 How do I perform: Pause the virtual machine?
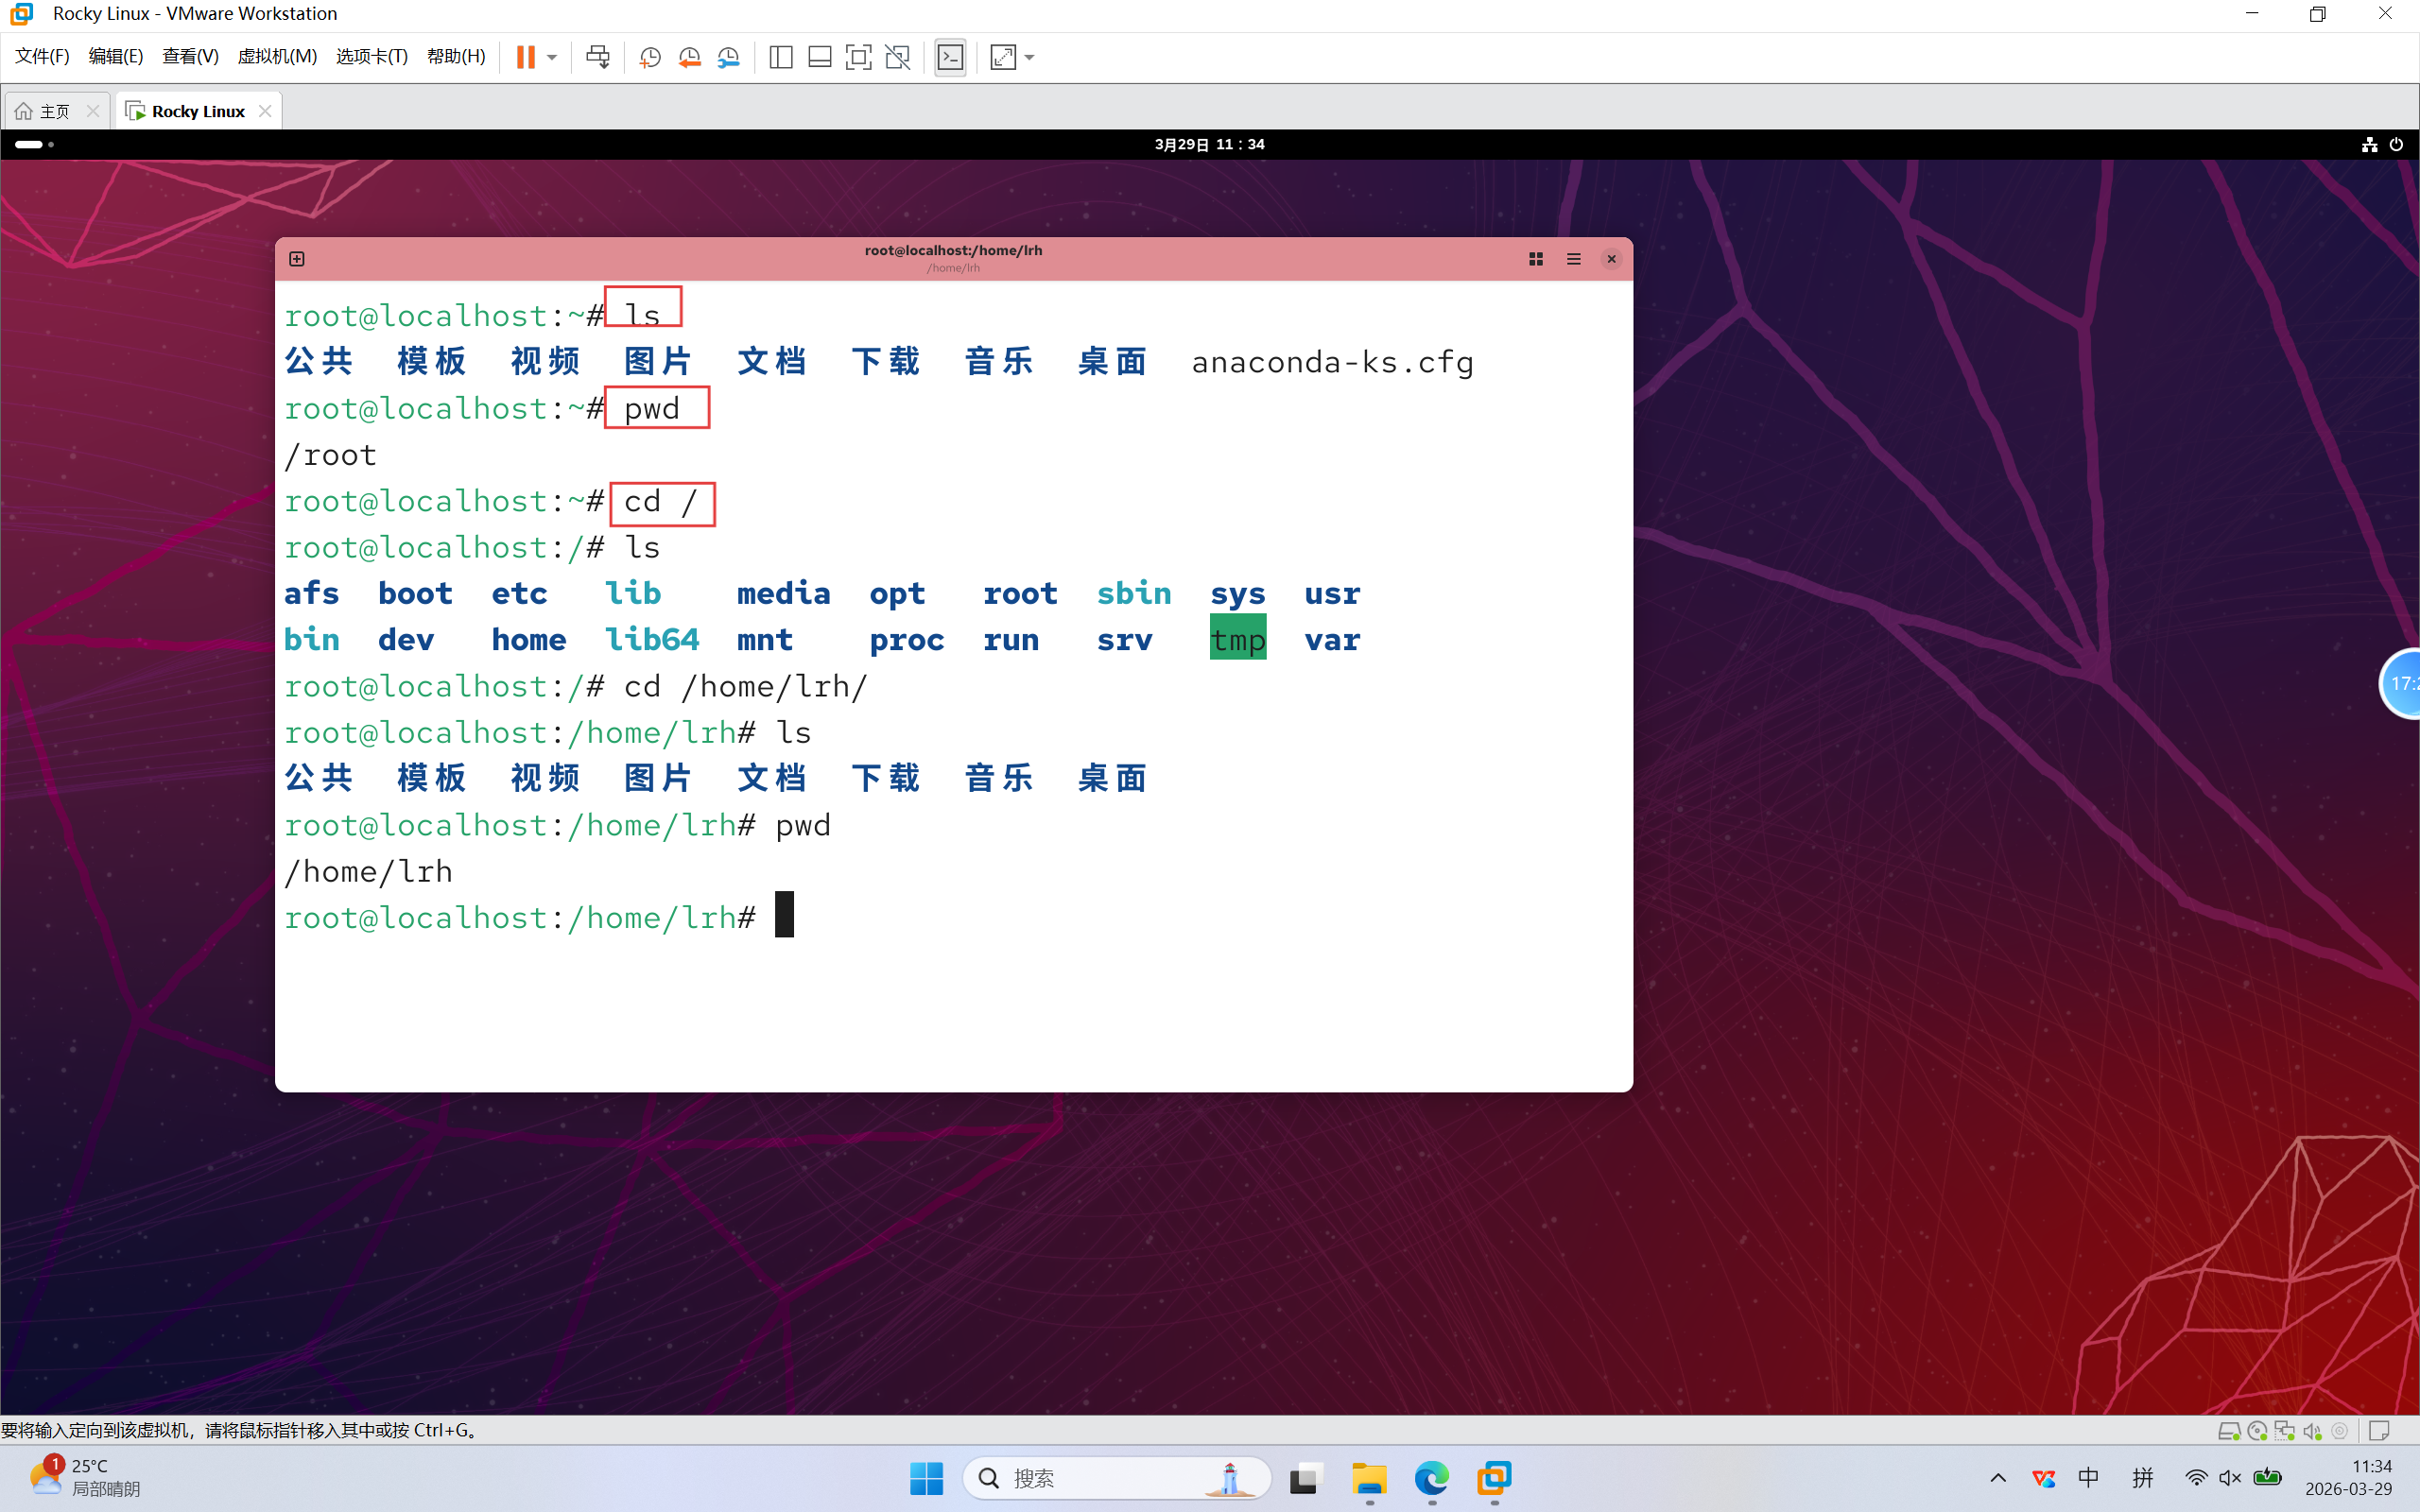coord(525,57)
